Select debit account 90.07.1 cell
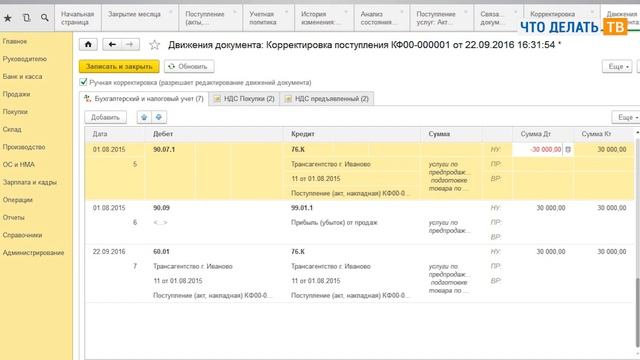 164,150
